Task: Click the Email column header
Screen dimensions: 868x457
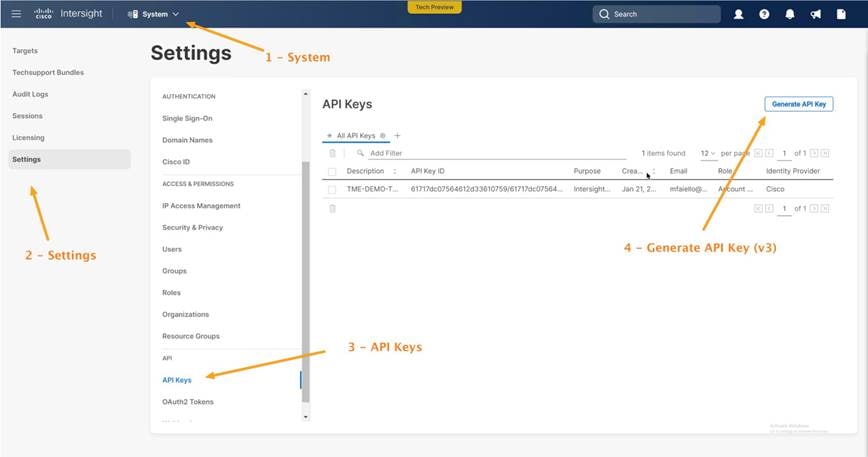Action: click(x=678, y=172)
